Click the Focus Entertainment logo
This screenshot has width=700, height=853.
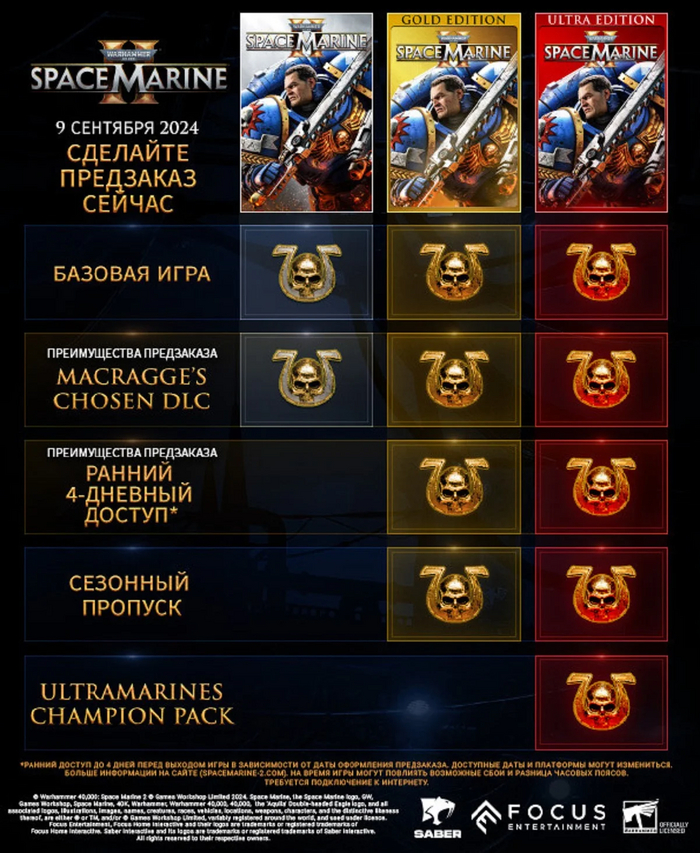538,817
